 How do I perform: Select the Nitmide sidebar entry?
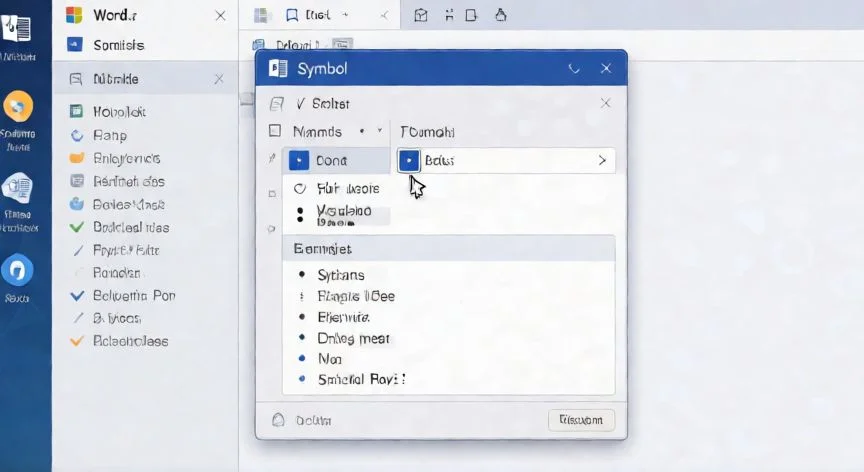(145, 79)
